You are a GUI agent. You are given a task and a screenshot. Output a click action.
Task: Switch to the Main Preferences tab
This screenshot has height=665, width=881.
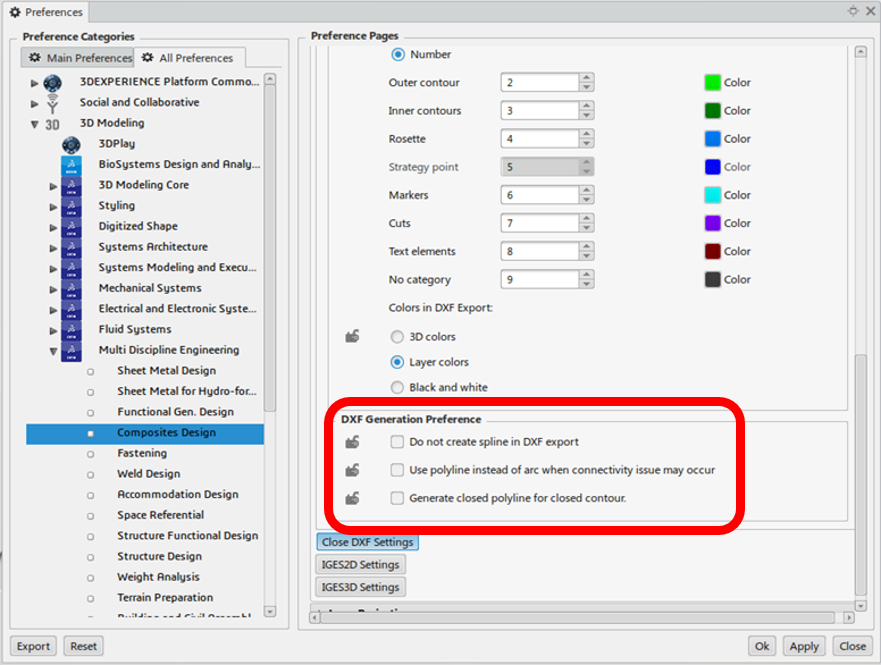point(80,58)
